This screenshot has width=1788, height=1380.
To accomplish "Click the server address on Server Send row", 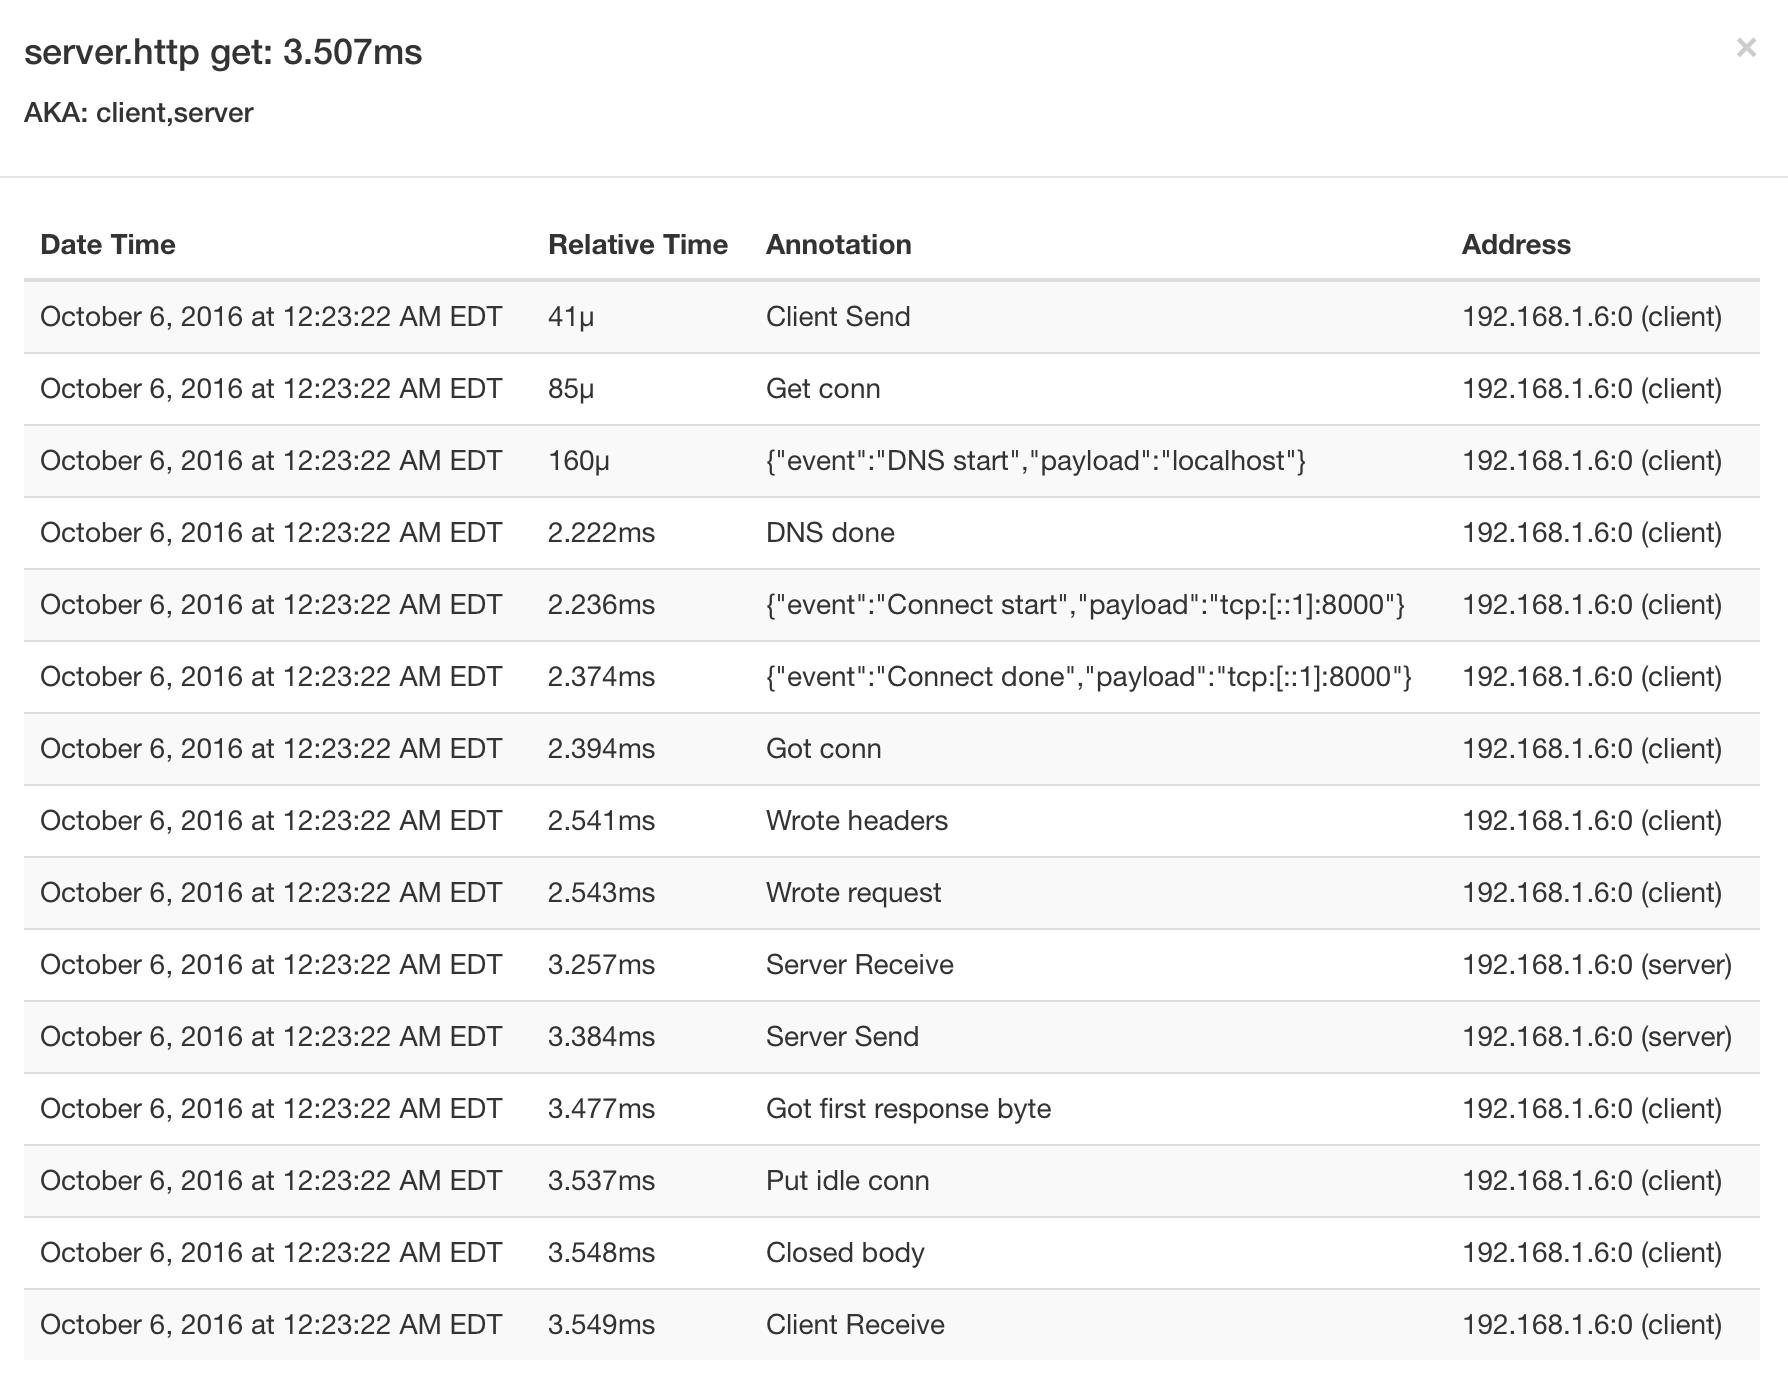I will point(1596,1037).
